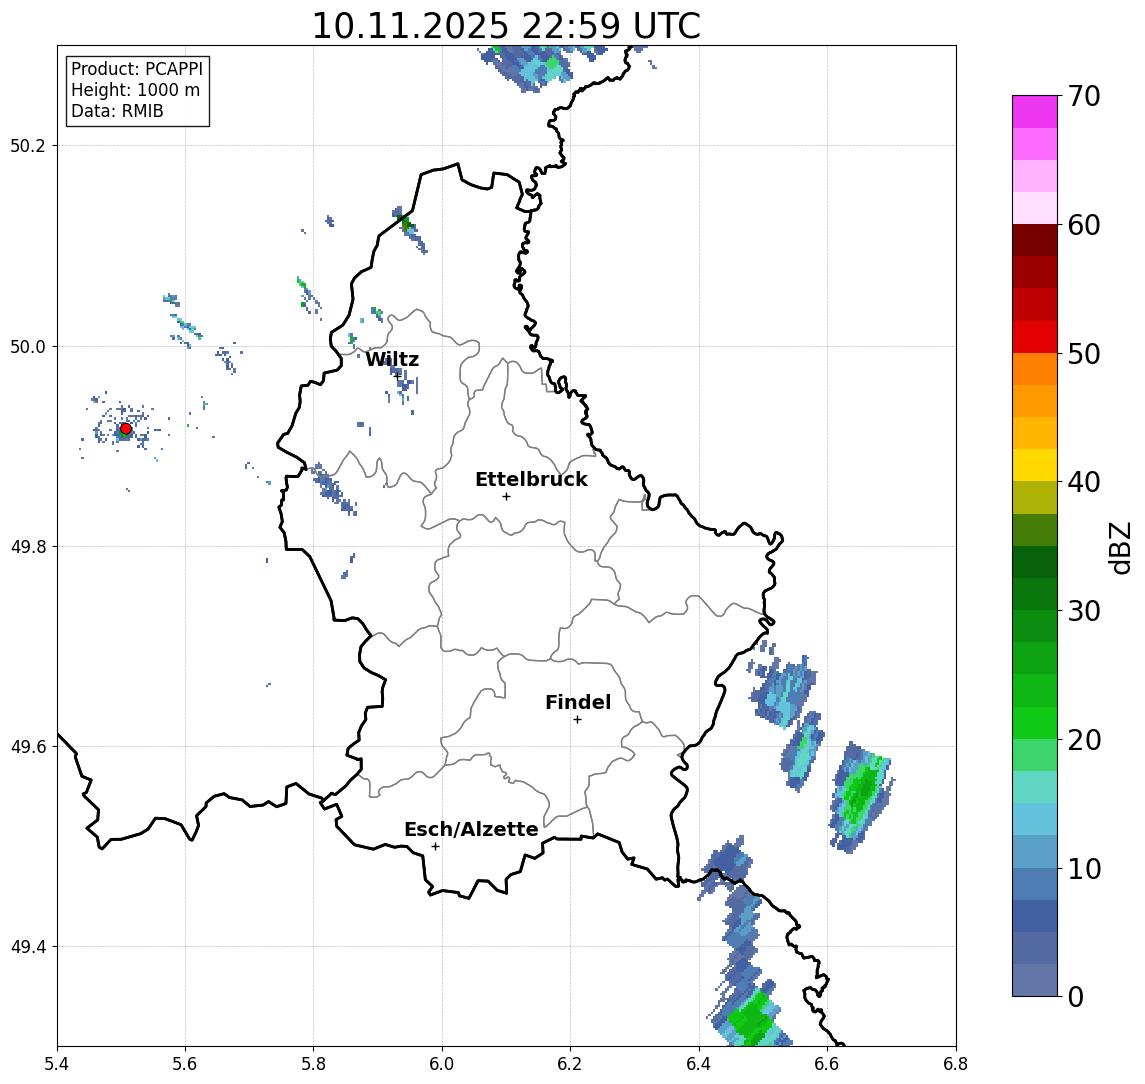The width and height of the screenshot is (1145, 1084).
Task: Click the colorbar tick label '40'
Action: point(1084,482)
